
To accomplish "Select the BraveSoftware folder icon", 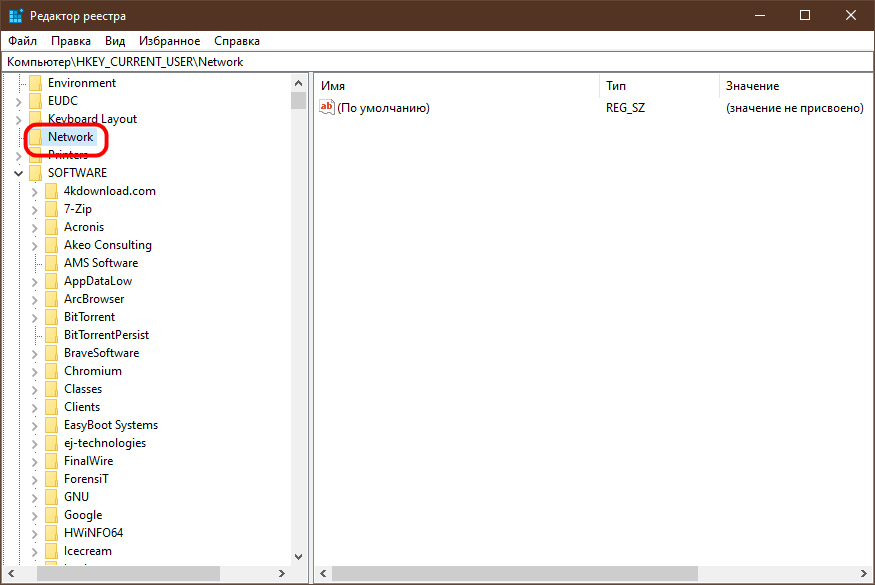I will click(x=51, y=353).
